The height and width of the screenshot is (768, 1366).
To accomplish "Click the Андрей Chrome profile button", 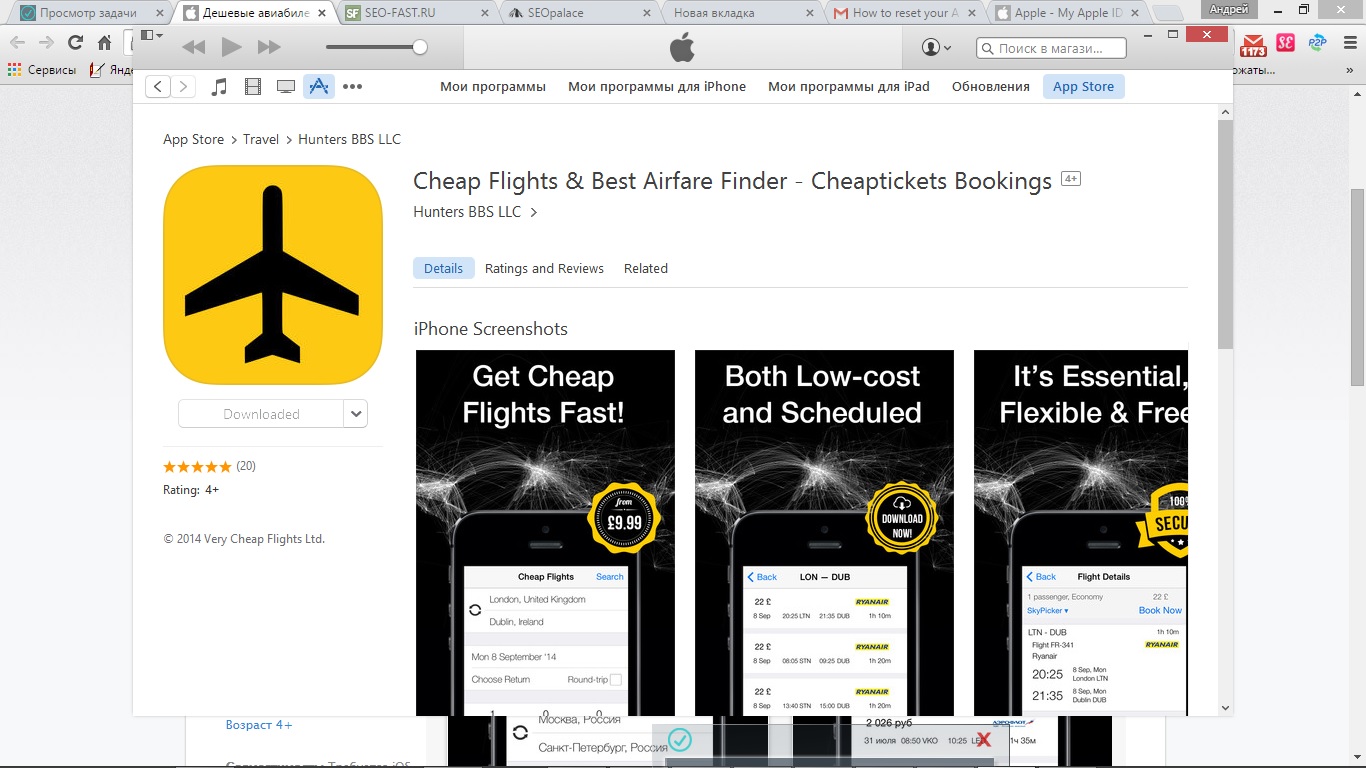I will [x=1229, y=9].
